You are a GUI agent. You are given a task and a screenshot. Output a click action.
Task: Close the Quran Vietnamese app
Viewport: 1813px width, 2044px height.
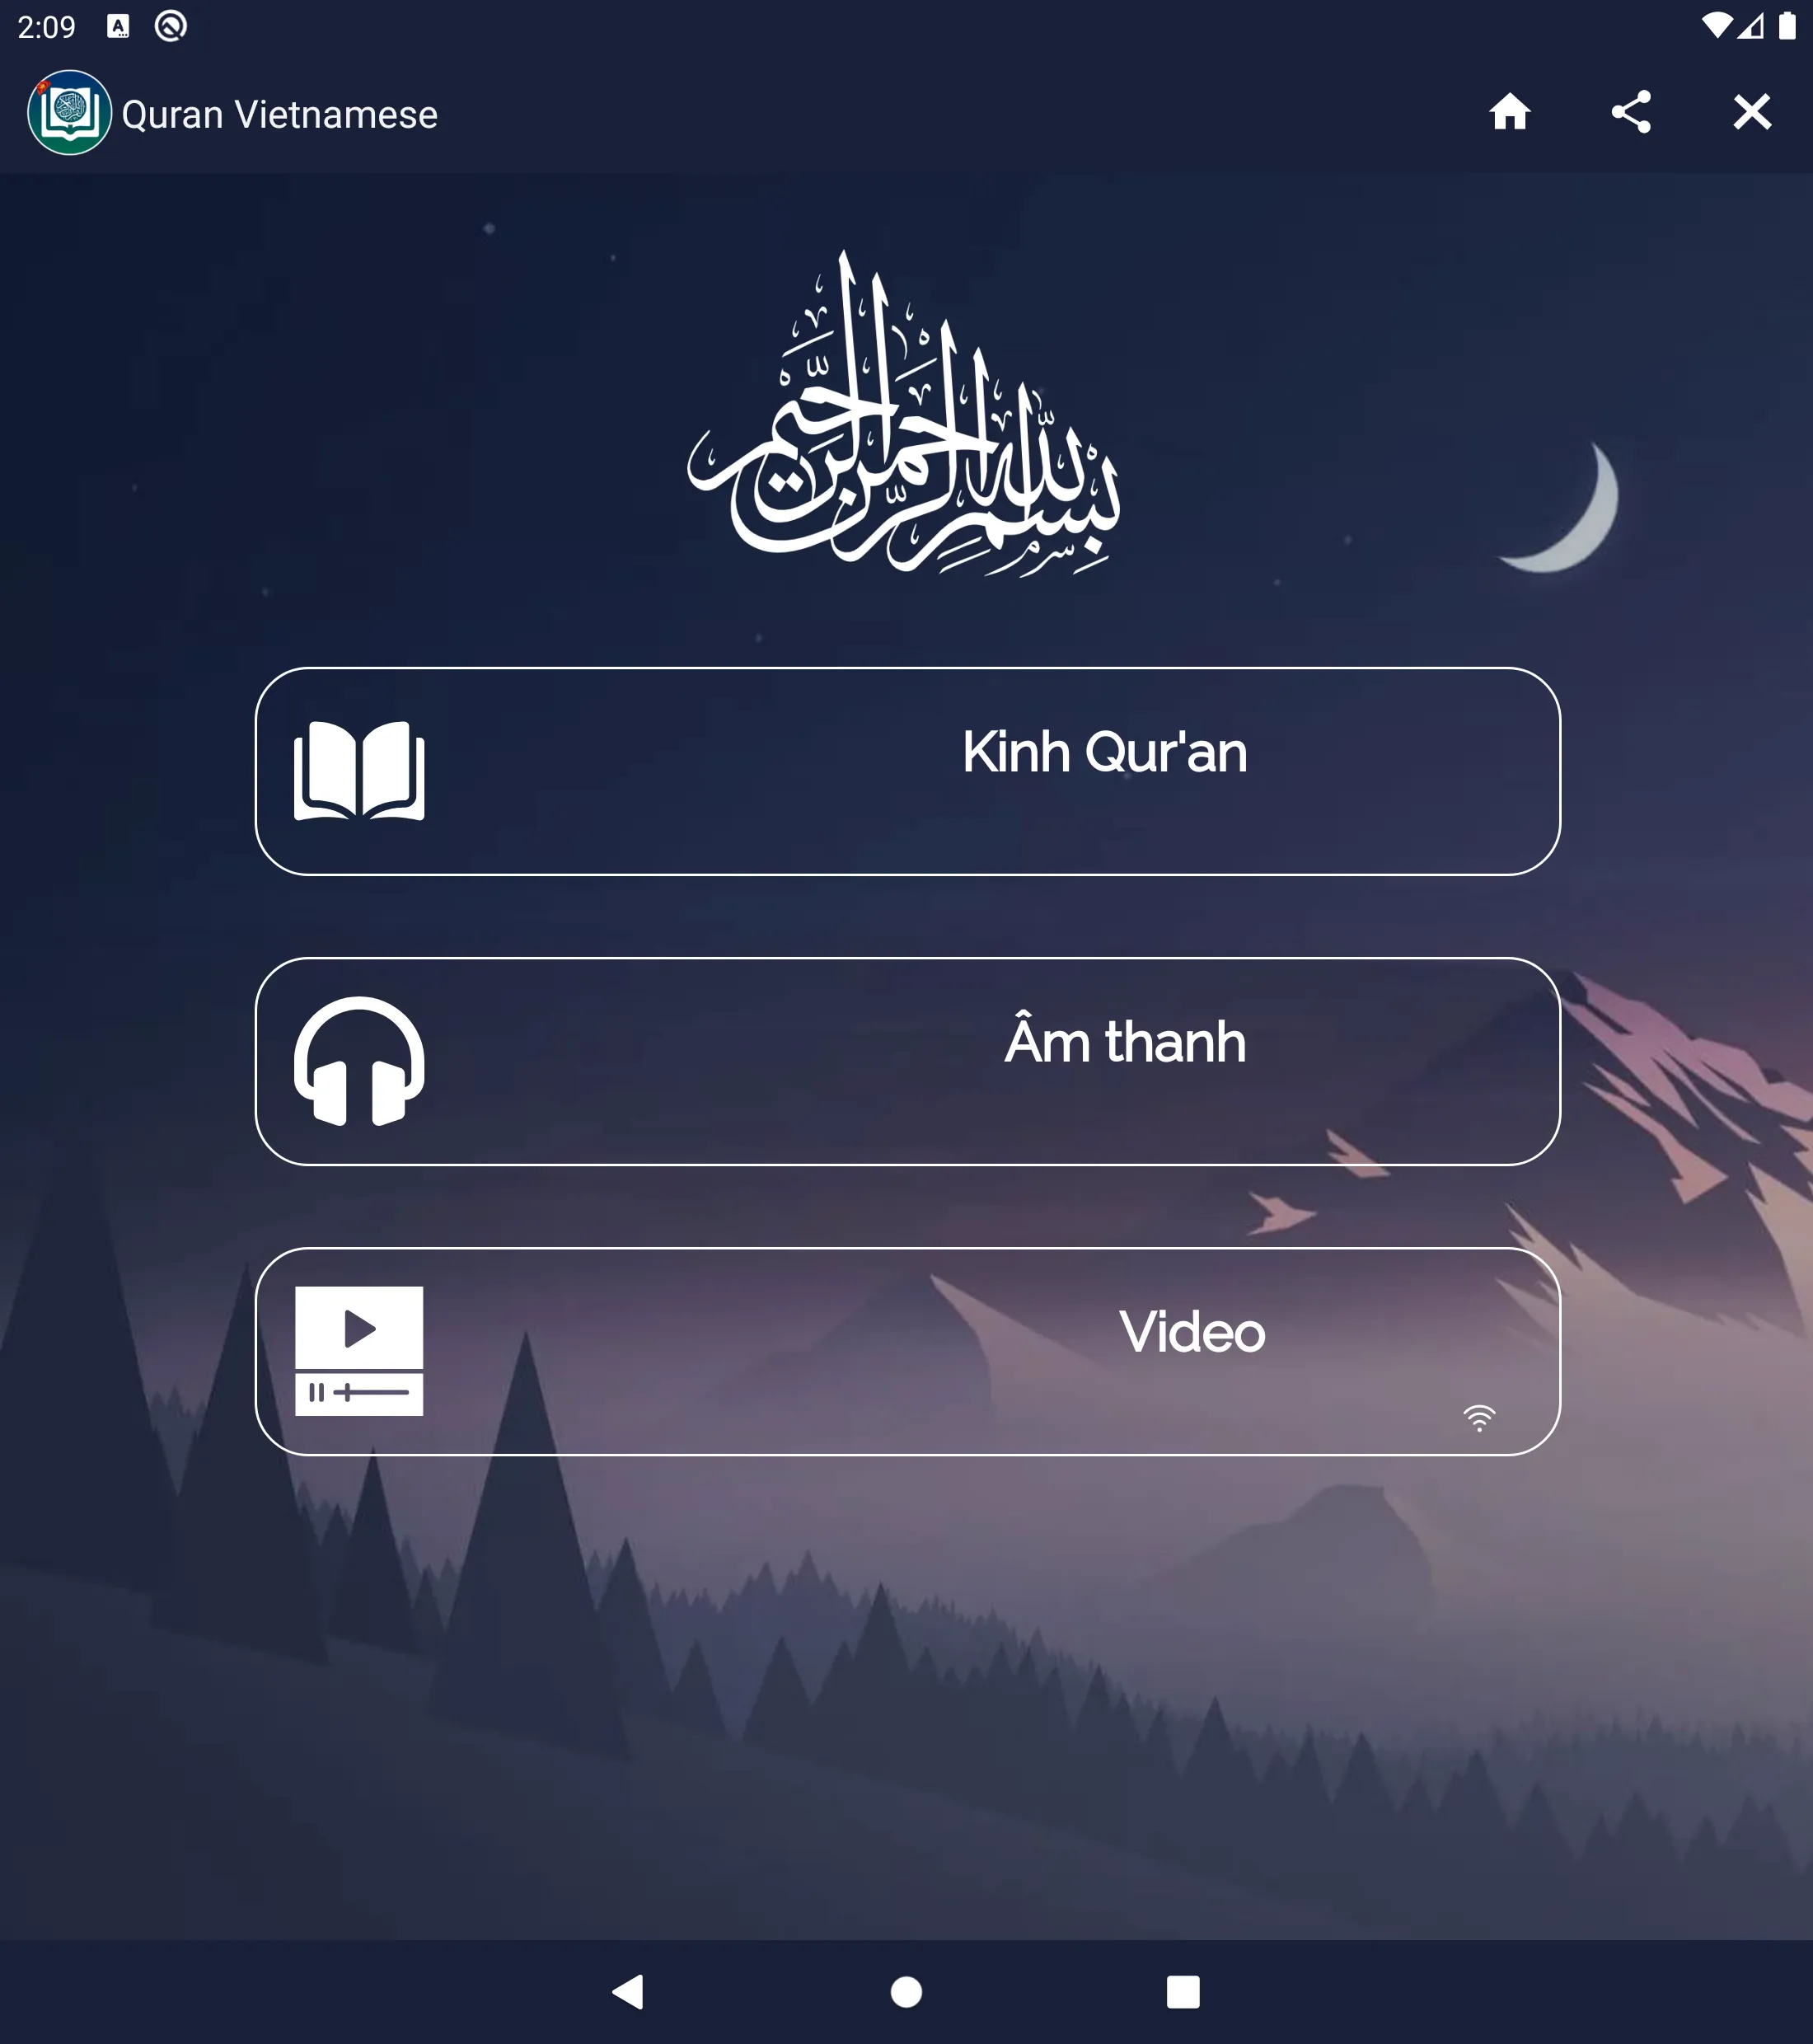point(1752,110)
